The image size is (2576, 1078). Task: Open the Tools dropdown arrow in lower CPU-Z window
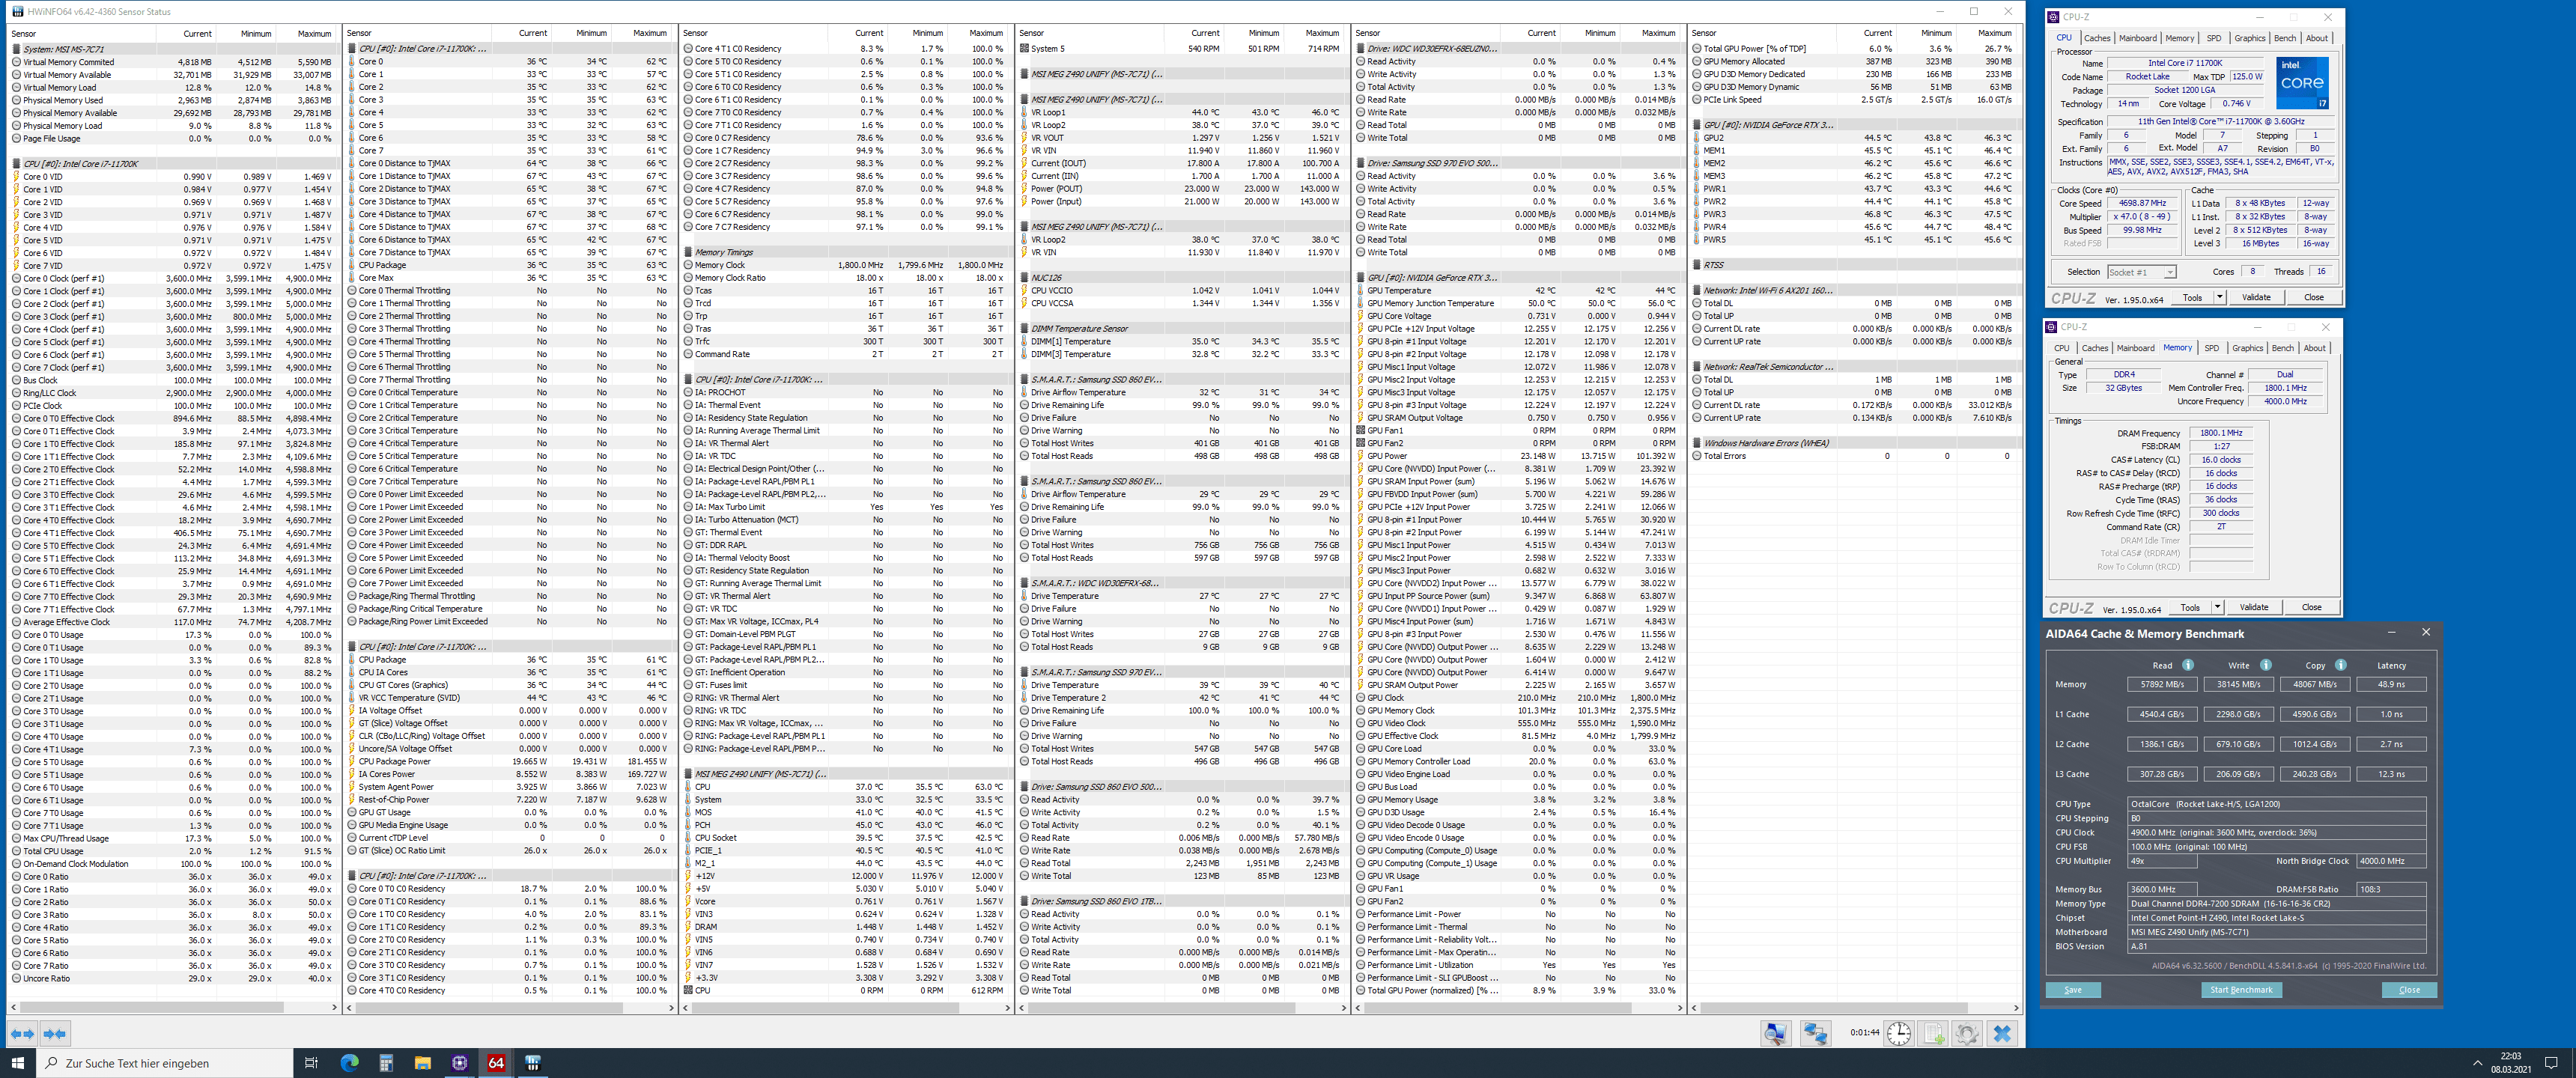(x=2217, y=607)
